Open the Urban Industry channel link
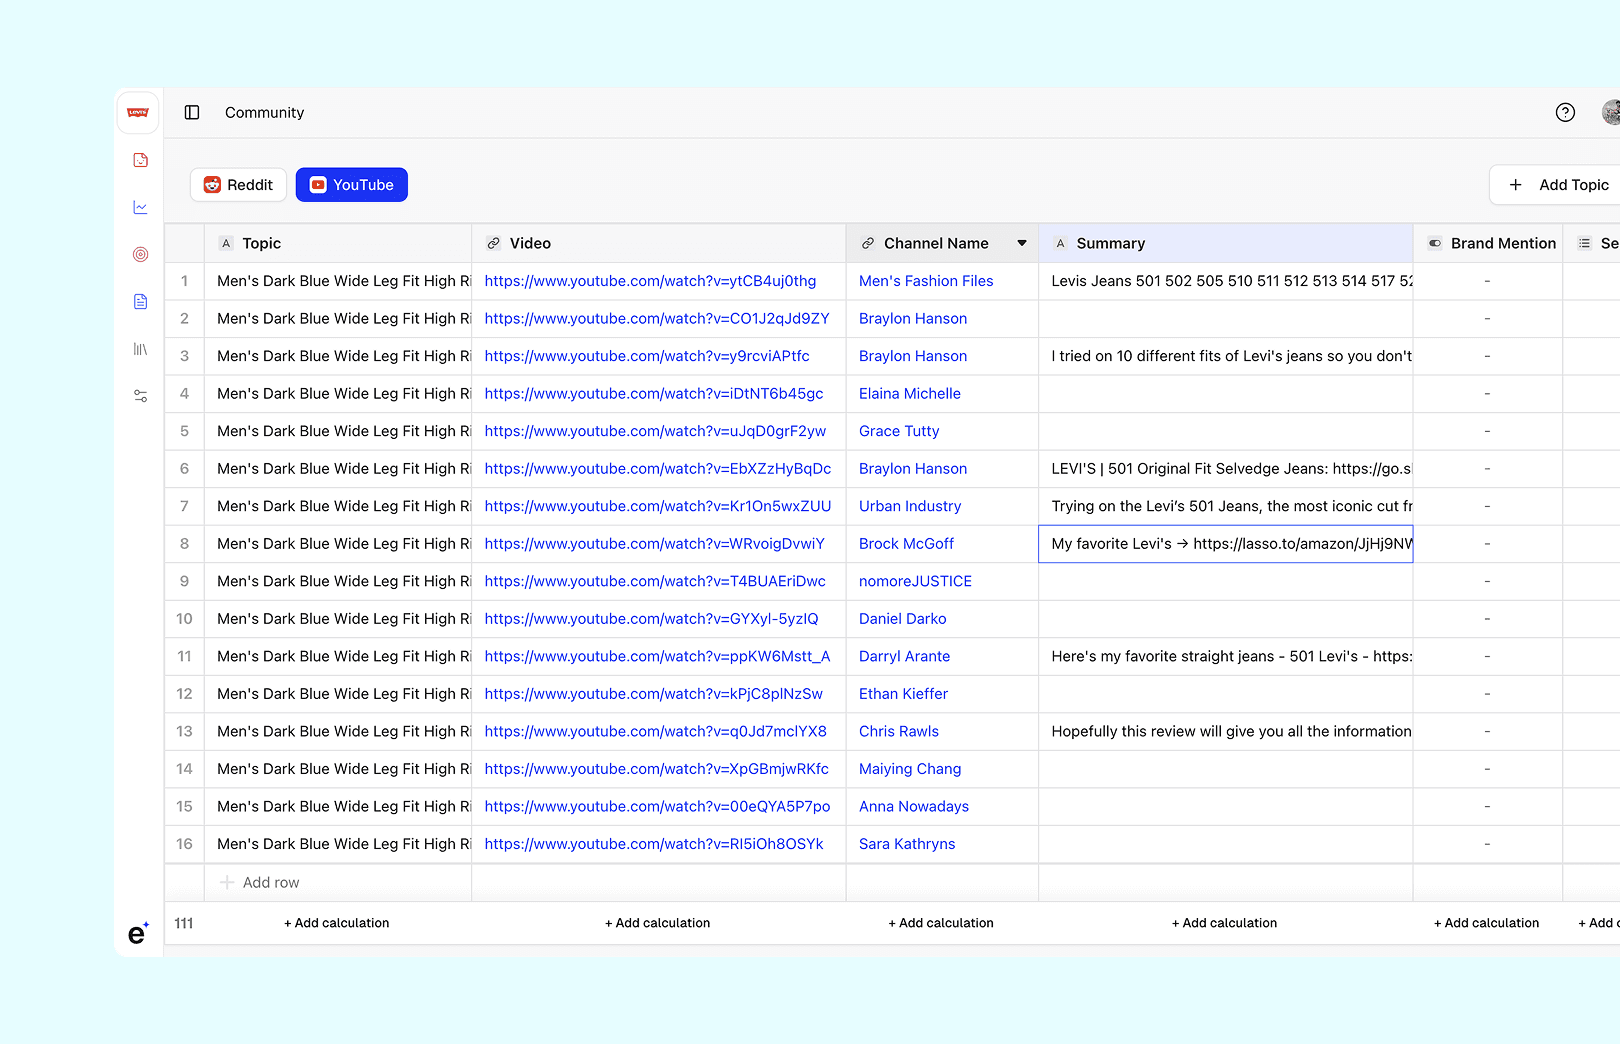Viewport: 1620px width, 1044px height. (x=910, y=506)
